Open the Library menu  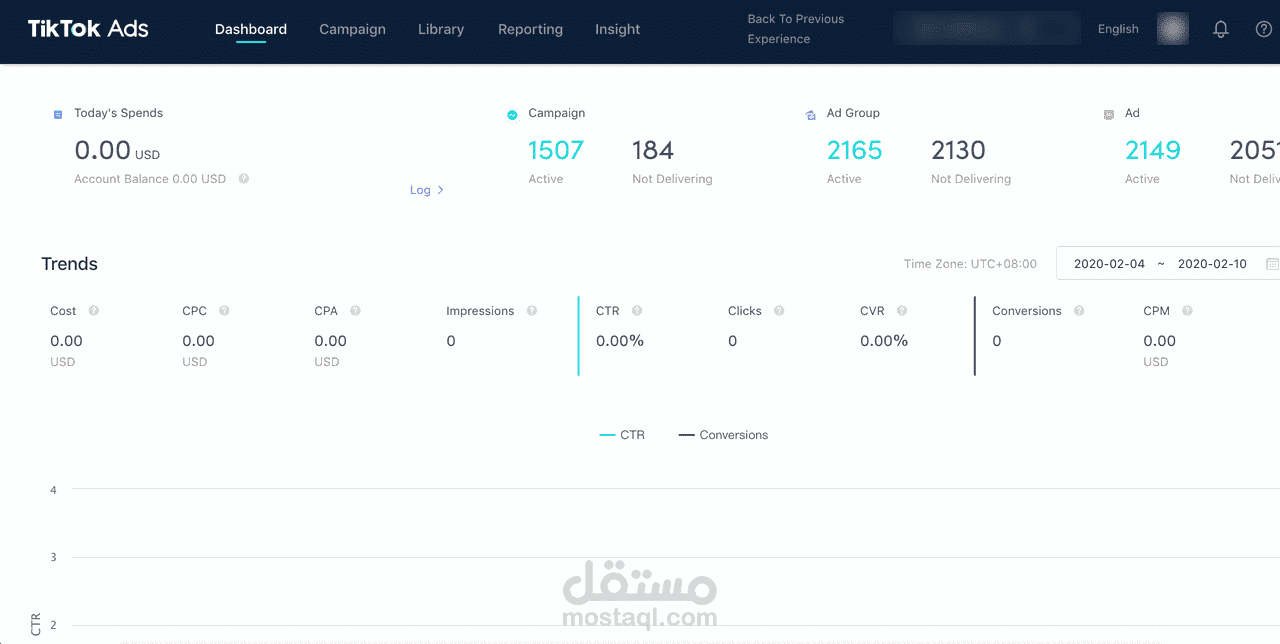pos(441,29)
